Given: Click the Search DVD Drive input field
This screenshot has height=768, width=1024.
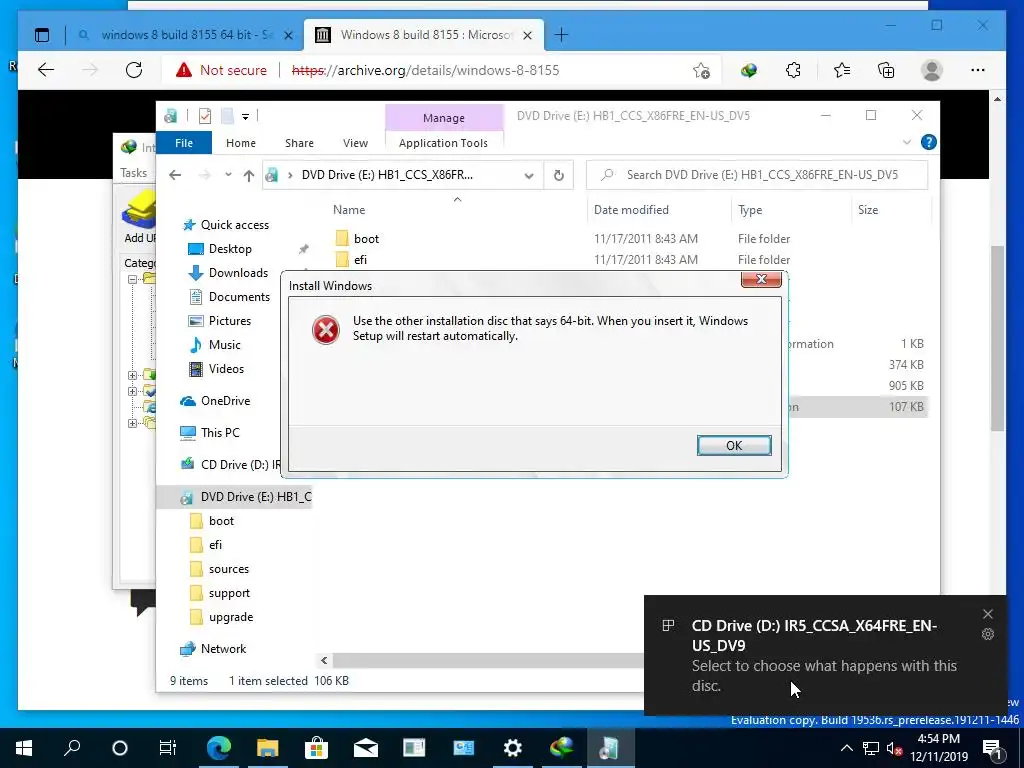Looking at the screenshot, I should click(x=758, y=175).
